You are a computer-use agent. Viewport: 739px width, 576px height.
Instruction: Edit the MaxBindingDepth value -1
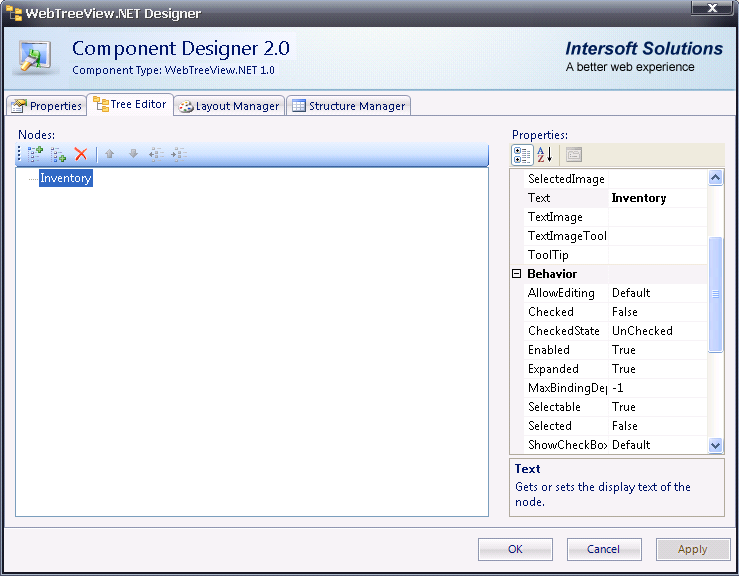click(x=658, y=388)
